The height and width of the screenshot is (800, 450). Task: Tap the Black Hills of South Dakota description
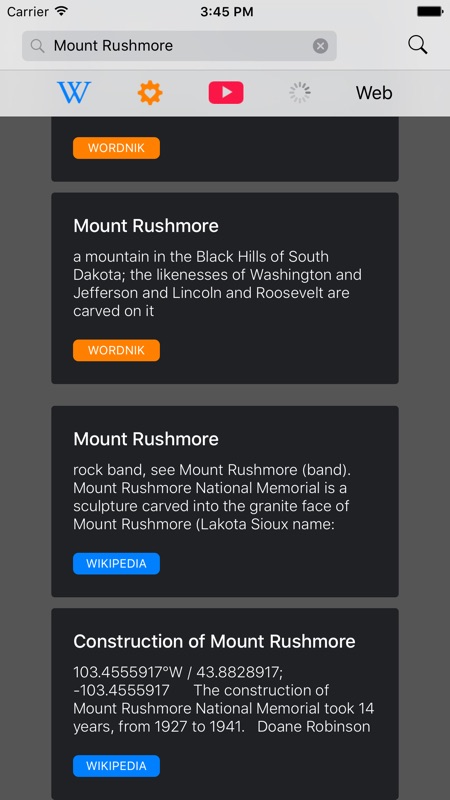click(x=218, y=284)
